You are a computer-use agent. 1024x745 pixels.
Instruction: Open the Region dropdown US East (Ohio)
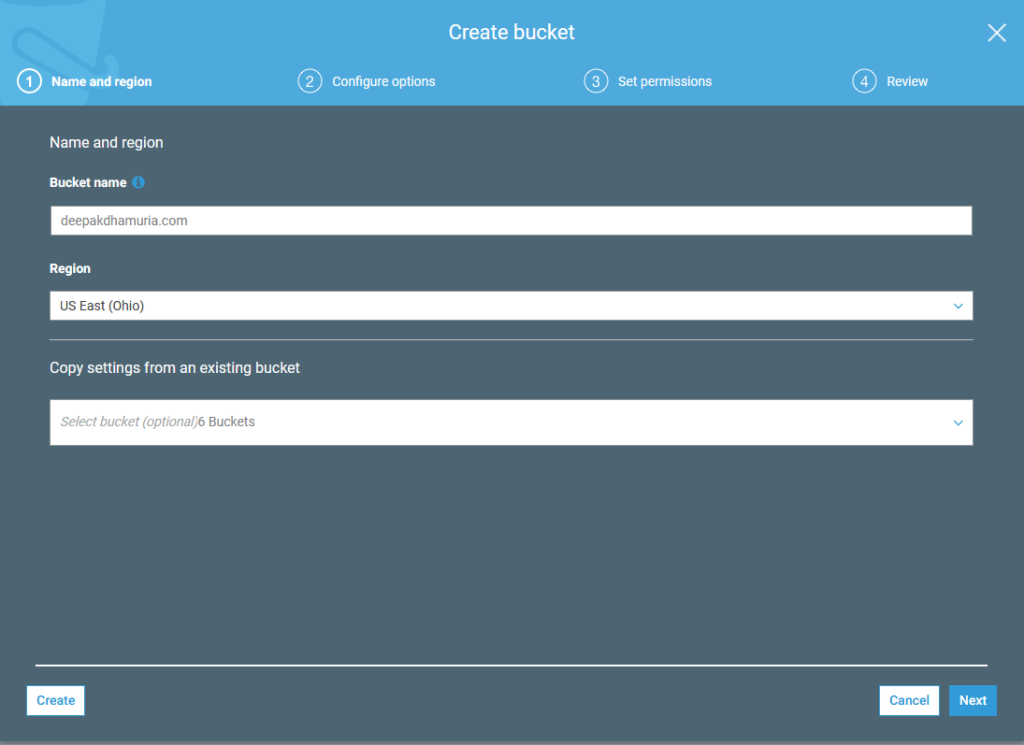[x=511, y=306]
